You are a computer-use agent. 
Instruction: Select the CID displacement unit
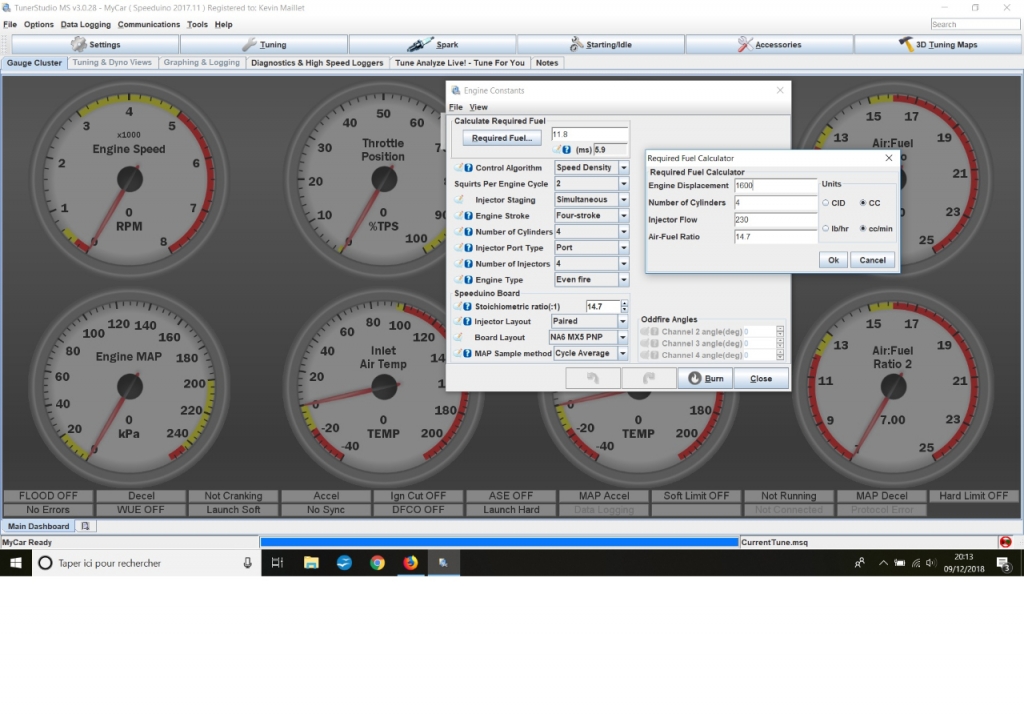pyautogui.click(x=825, y=203)
